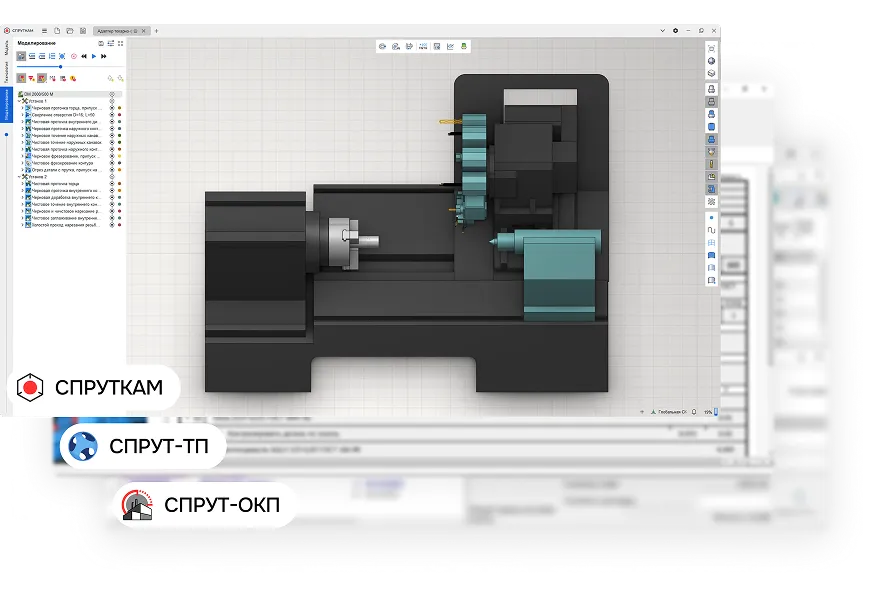Click the СПРУТКАМ product label badge
Screen dimensions: 870x604
pos(93,387)
